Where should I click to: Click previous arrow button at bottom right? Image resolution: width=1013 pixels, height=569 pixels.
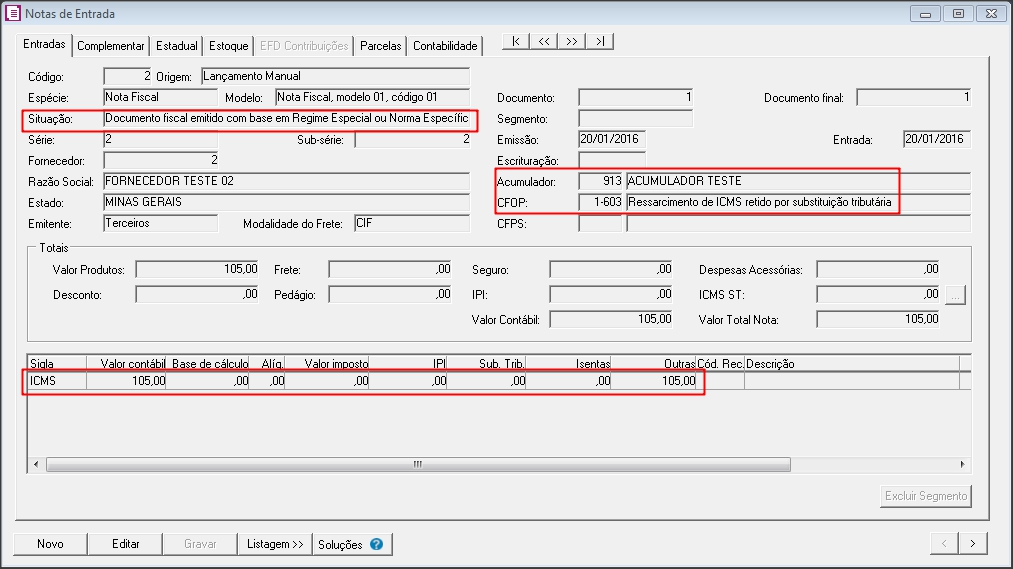point(944,543)
